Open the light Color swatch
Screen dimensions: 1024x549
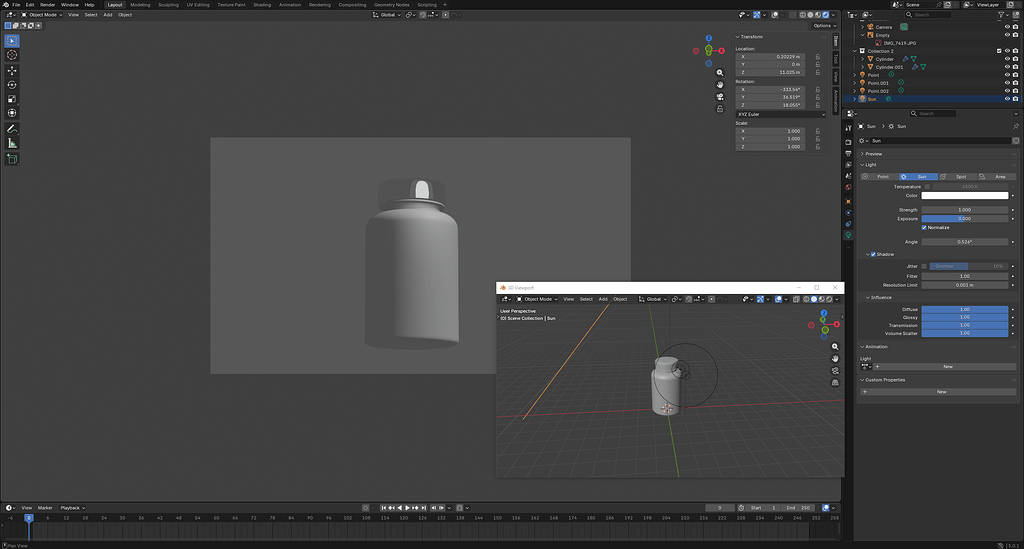pyautogui.click(x=965, y=196)
